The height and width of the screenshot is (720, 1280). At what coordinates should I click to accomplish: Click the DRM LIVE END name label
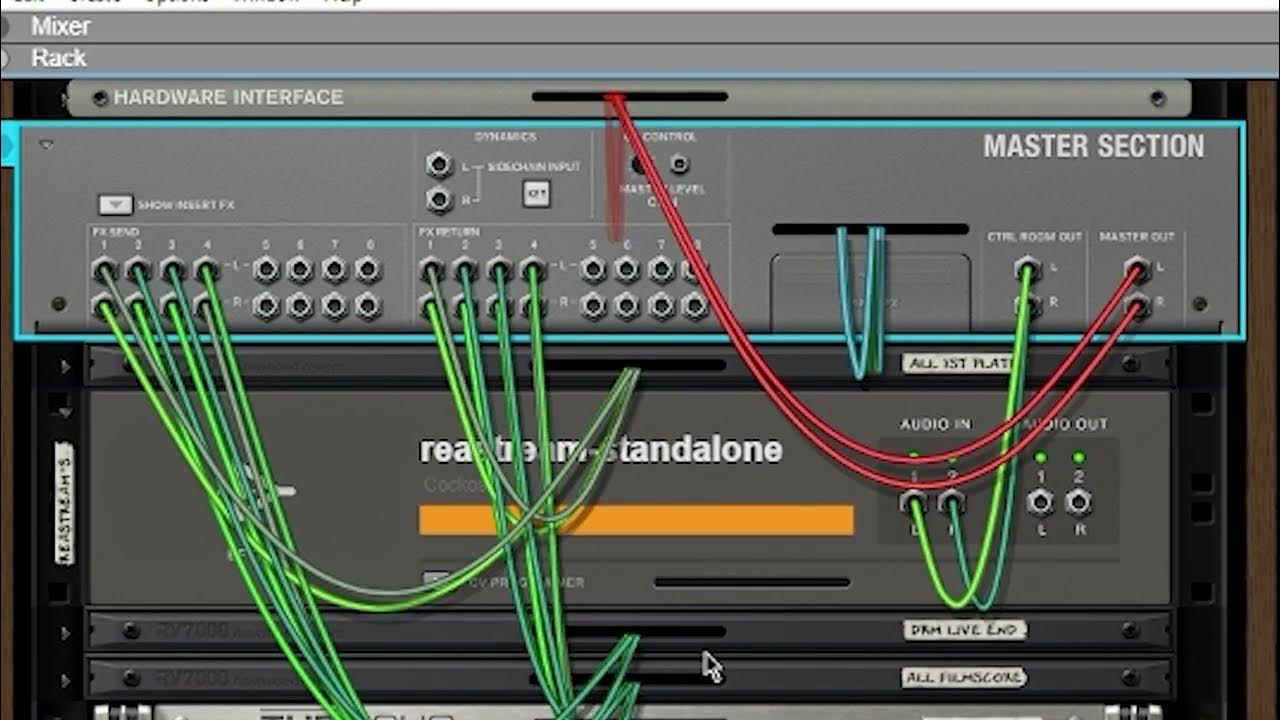pos(964,630)
